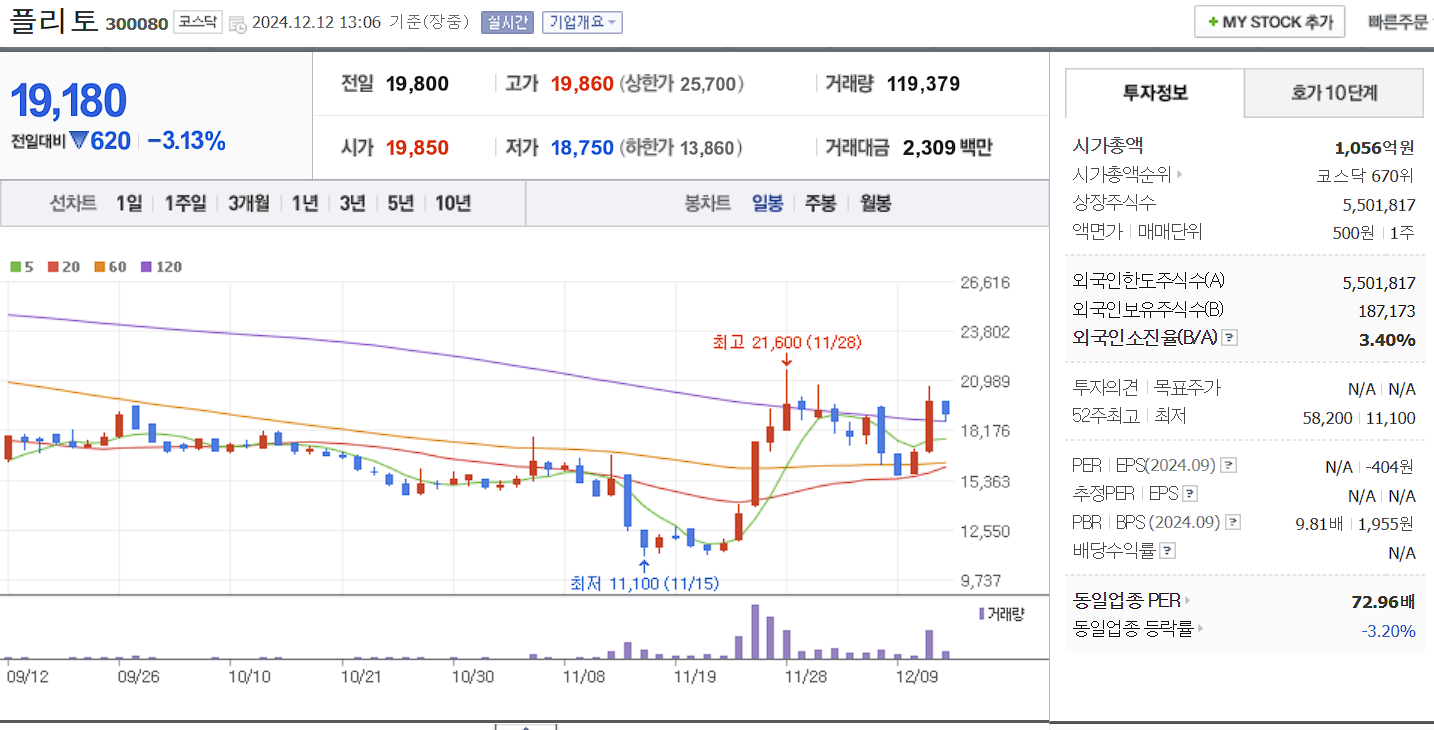This screenshot has height=730, width=1434.
Task: Open the 기업개요 dropdown
Action: click(x=581, y=22)
